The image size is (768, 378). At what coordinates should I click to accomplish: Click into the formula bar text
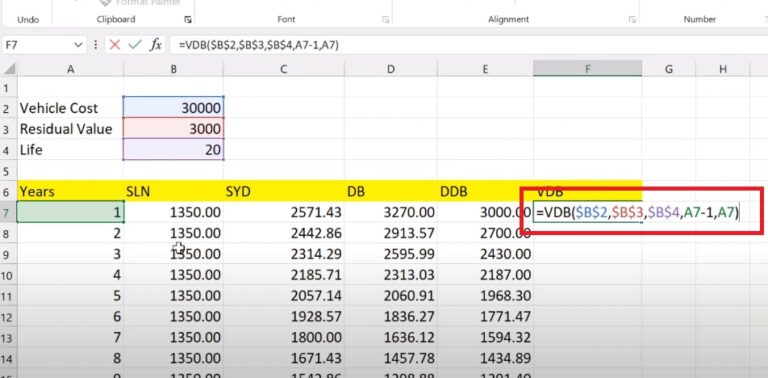(259, 45)
